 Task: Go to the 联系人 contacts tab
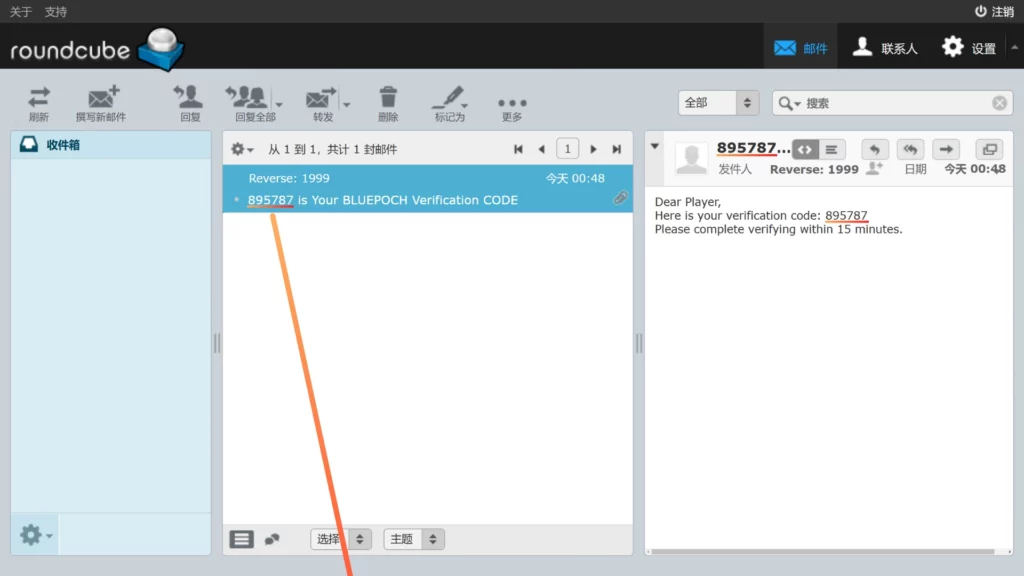tap(884, 47)
